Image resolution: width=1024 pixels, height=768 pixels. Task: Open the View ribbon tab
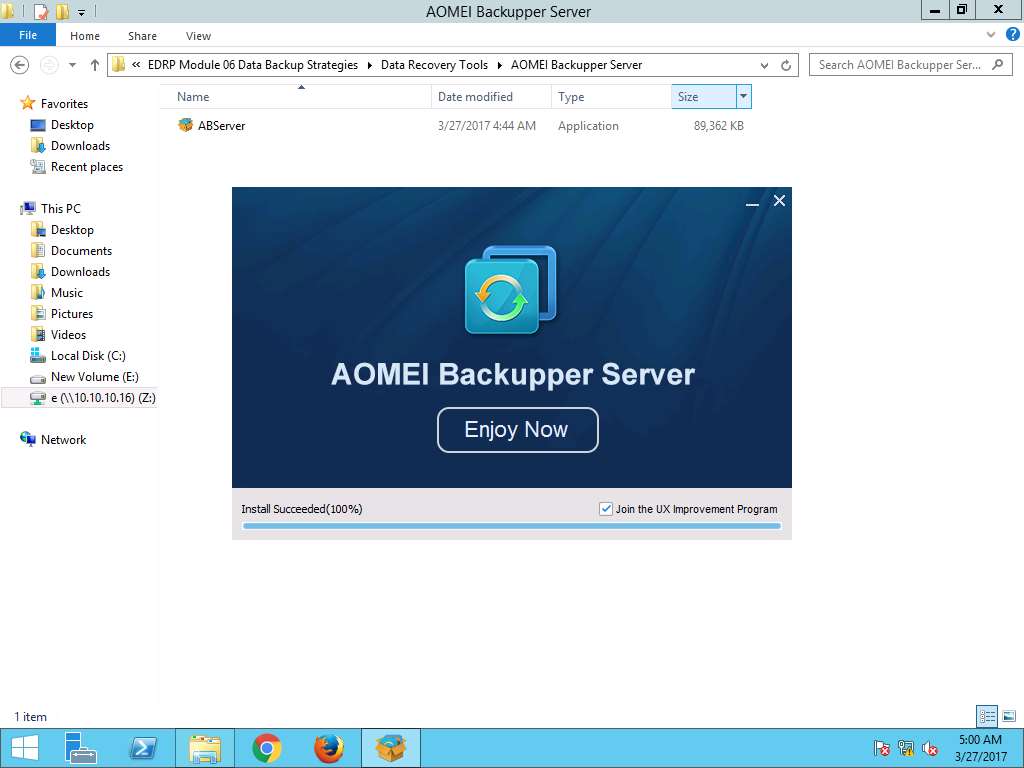(198, 36)
